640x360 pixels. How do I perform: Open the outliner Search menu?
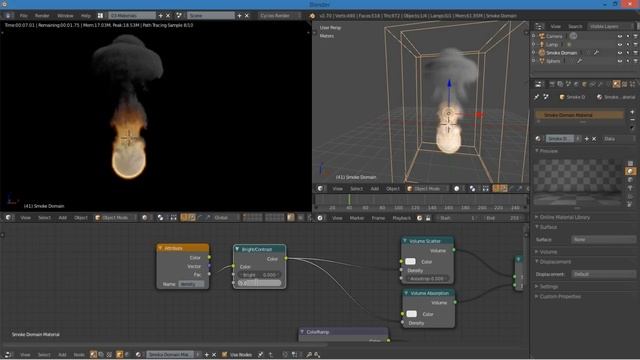click(x=575, y=27)
